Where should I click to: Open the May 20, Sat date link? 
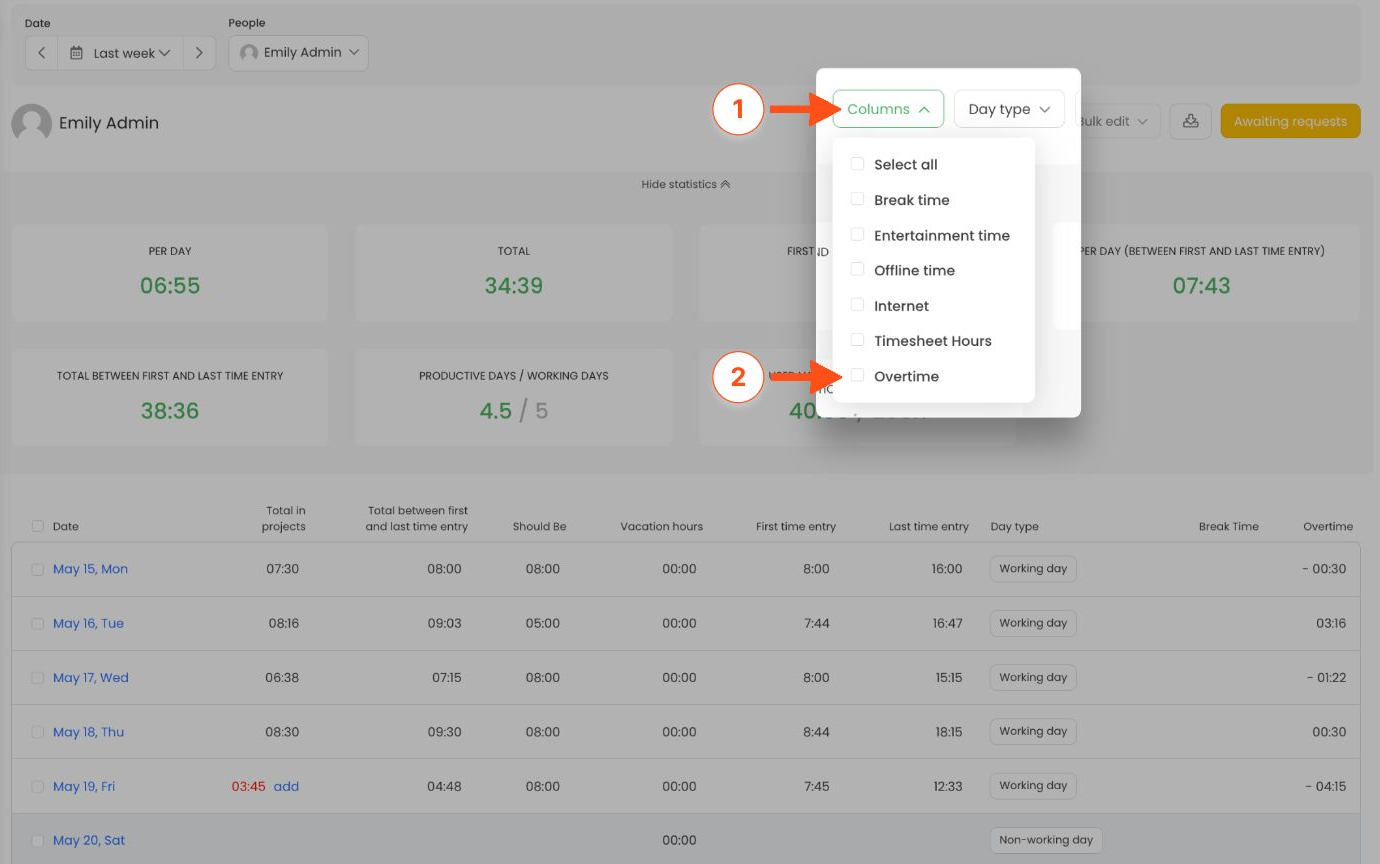pos(89,840)
